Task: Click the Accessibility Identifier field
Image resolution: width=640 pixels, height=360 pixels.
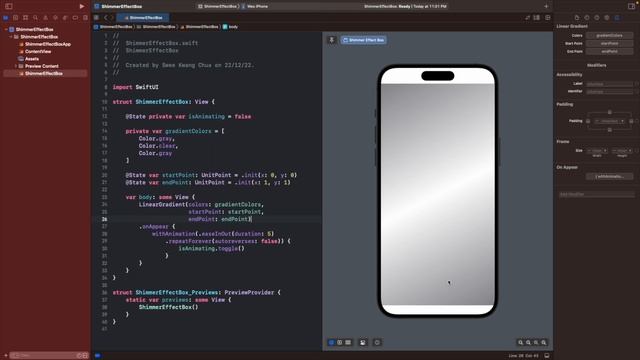Action: tap(609, 91)
